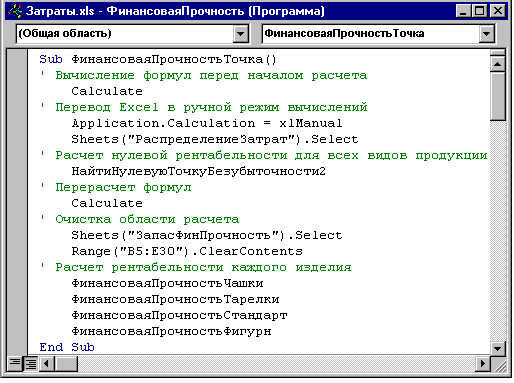This screenshot has height=383, width=514.
Task: Minimize the Затраты.xls code window
Action: (x=463, y=11)
